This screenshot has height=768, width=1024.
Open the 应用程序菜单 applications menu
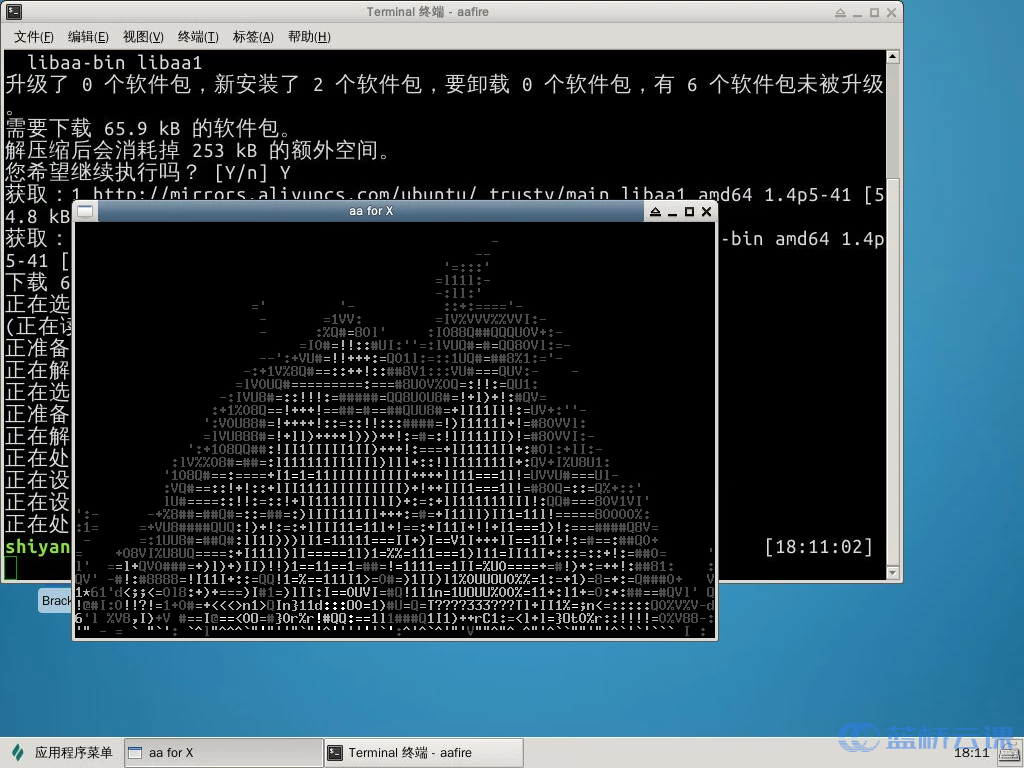pos(63,752)
